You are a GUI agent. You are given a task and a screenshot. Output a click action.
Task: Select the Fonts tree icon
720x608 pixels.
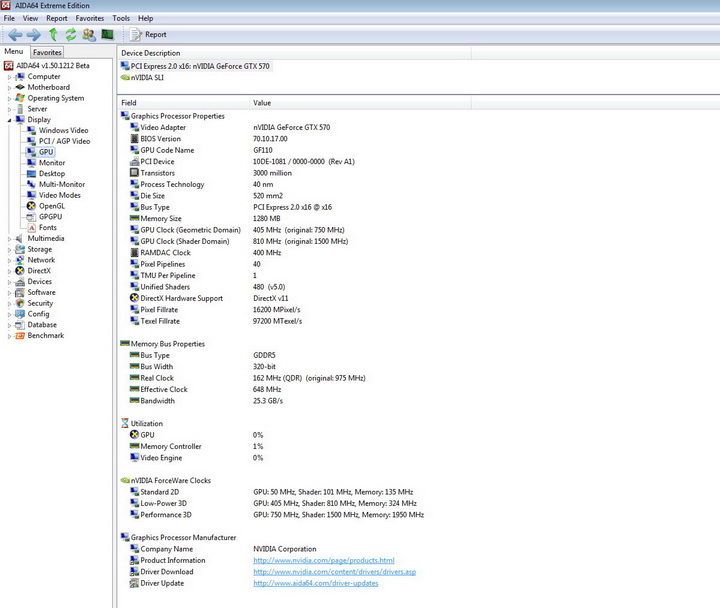(x=31, y=227)
